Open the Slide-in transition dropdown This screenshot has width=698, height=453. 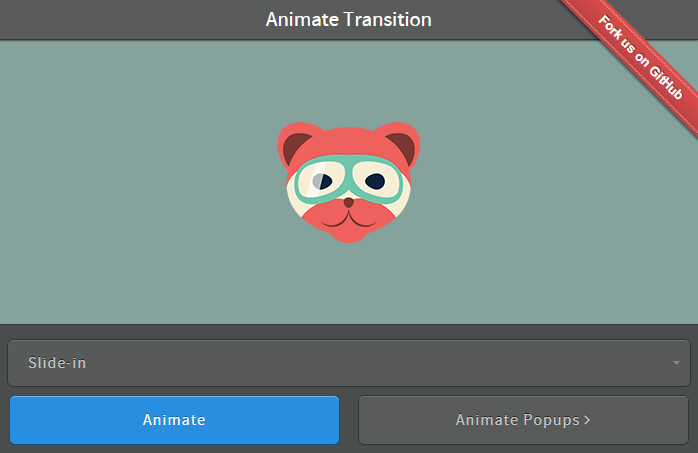[349, 363]
